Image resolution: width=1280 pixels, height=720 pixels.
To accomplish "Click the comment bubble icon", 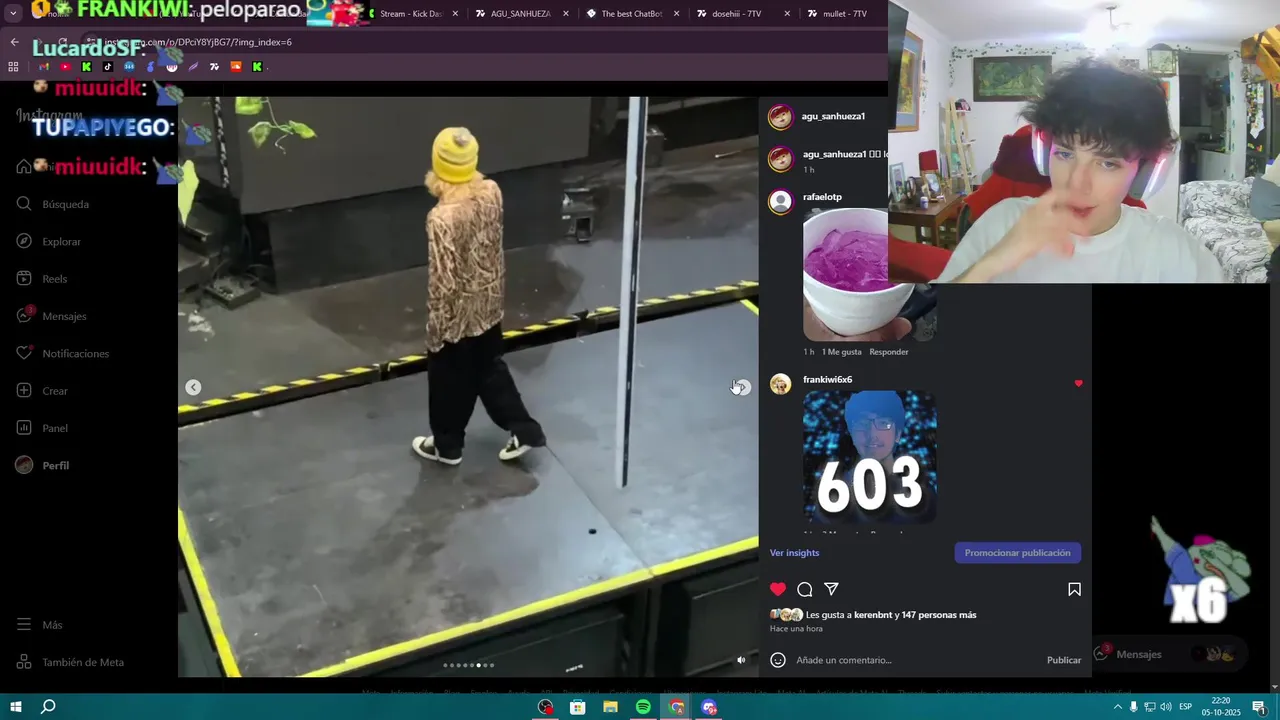I will [x=805, y=589].
